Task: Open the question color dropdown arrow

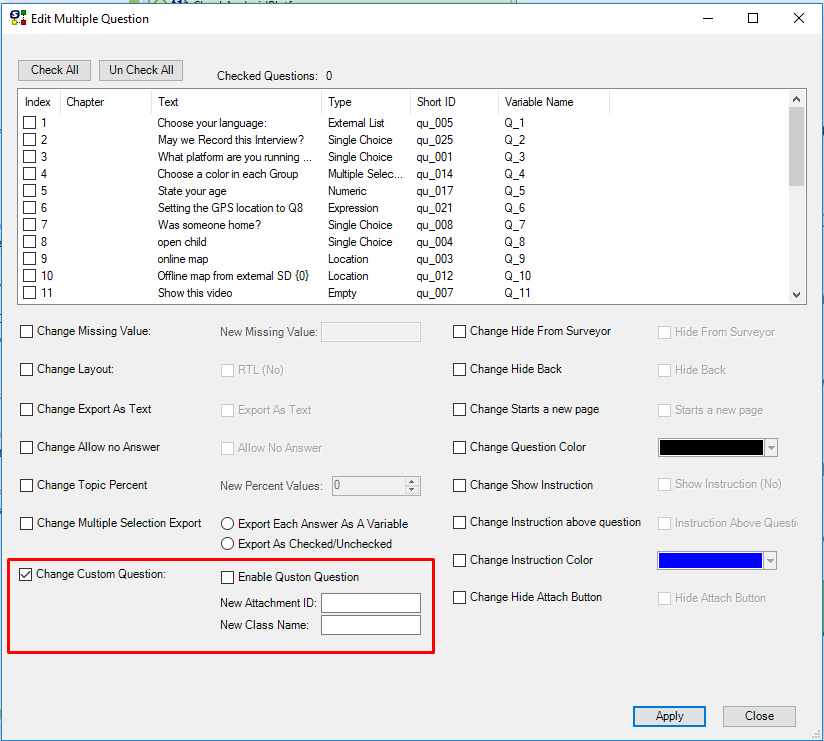Action: [771, 448]
